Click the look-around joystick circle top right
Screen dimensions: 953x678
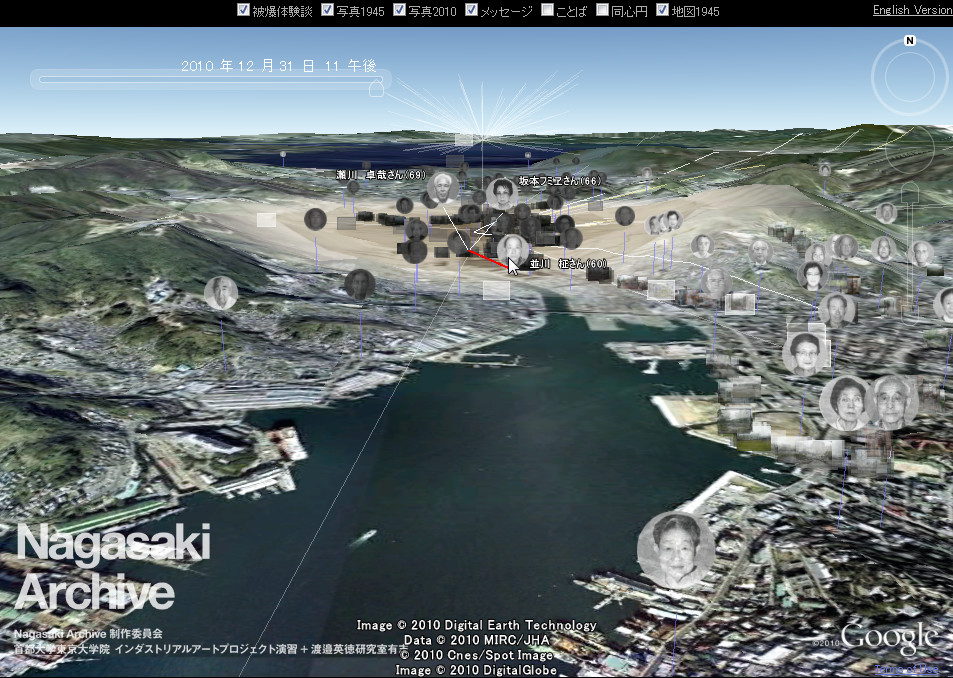click(x=908, y=75)
